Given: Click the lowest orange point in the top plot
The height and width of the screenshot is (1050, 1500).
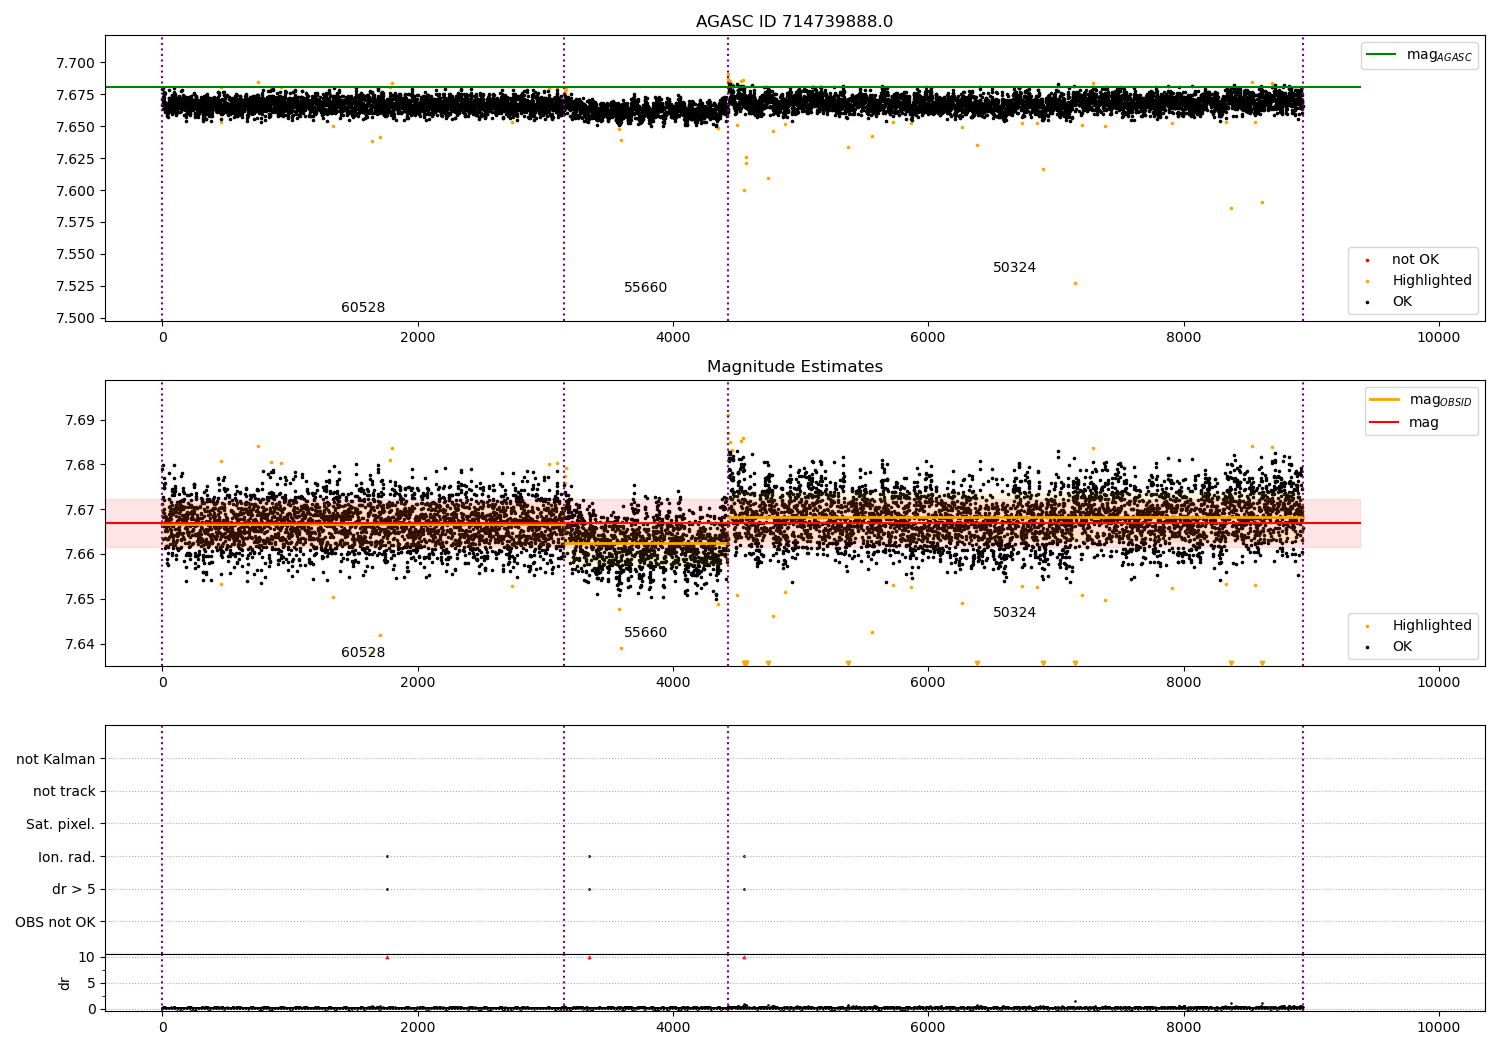Looking at the screenshot, I should point(1075,283).
